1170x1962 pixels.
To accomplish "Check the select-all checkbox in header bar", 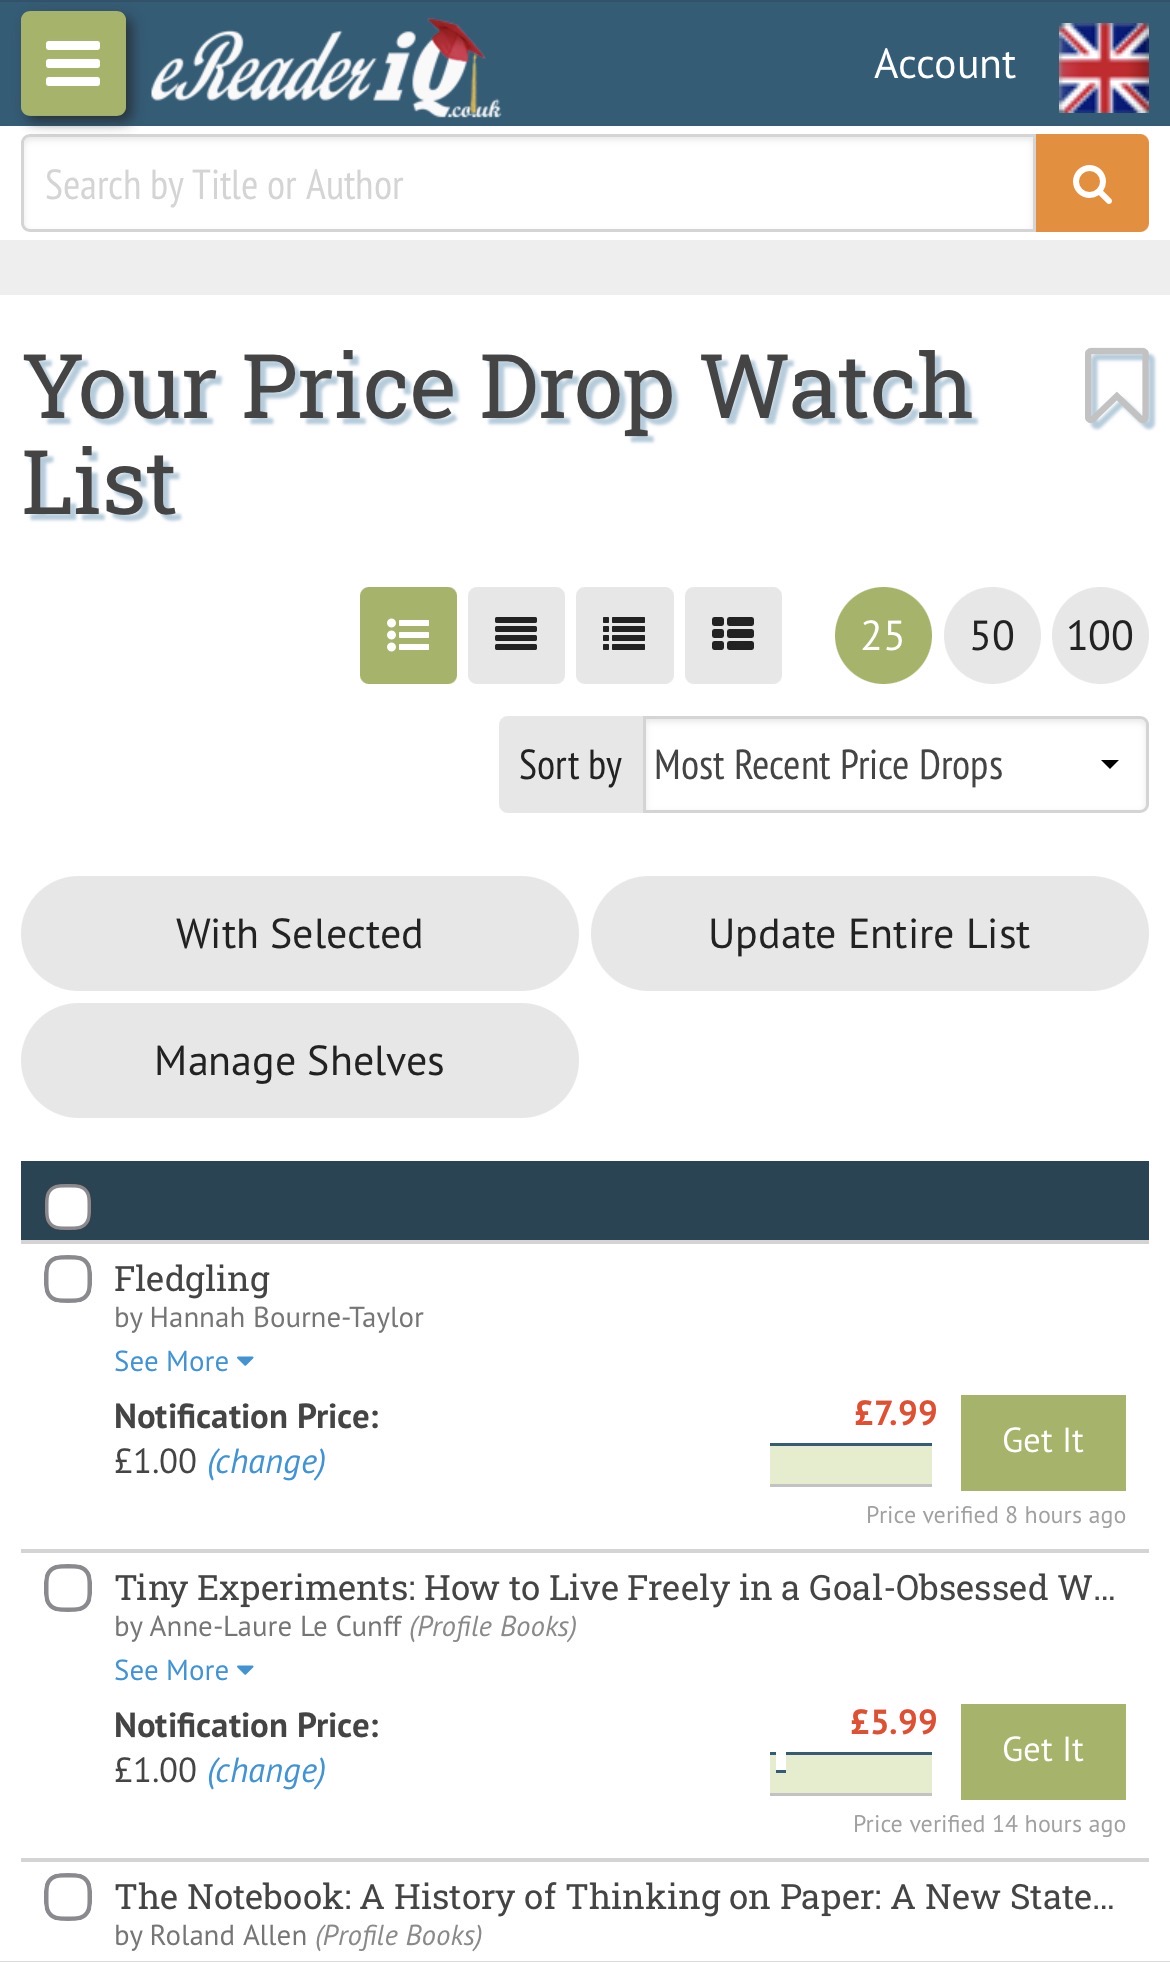I will 68,1206.
